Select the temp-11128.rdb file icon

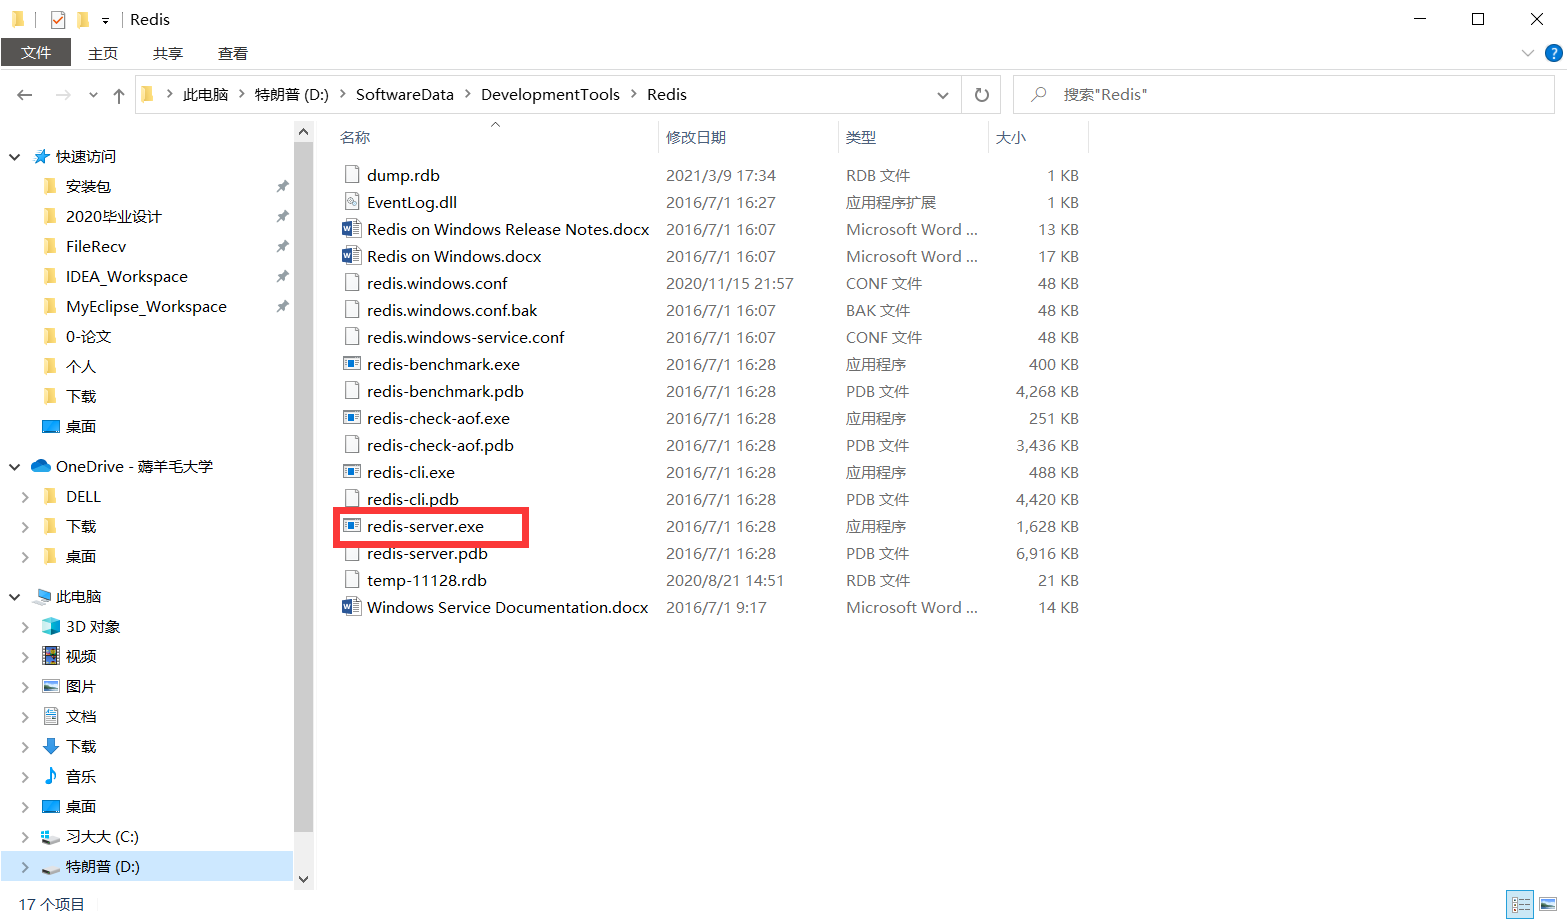(351, 580)
